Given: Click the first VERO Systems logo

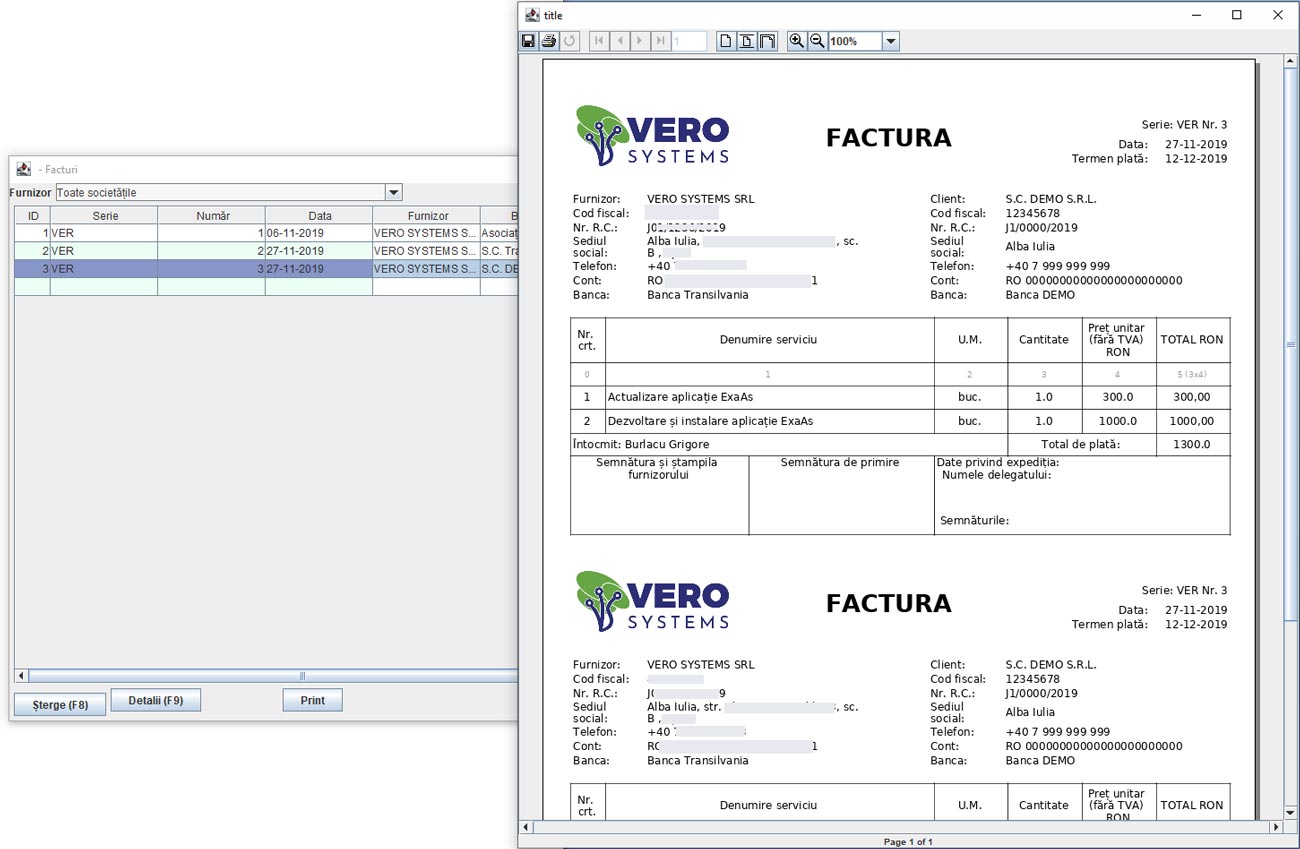Looking at the screenshot, I should coord(652,135).
